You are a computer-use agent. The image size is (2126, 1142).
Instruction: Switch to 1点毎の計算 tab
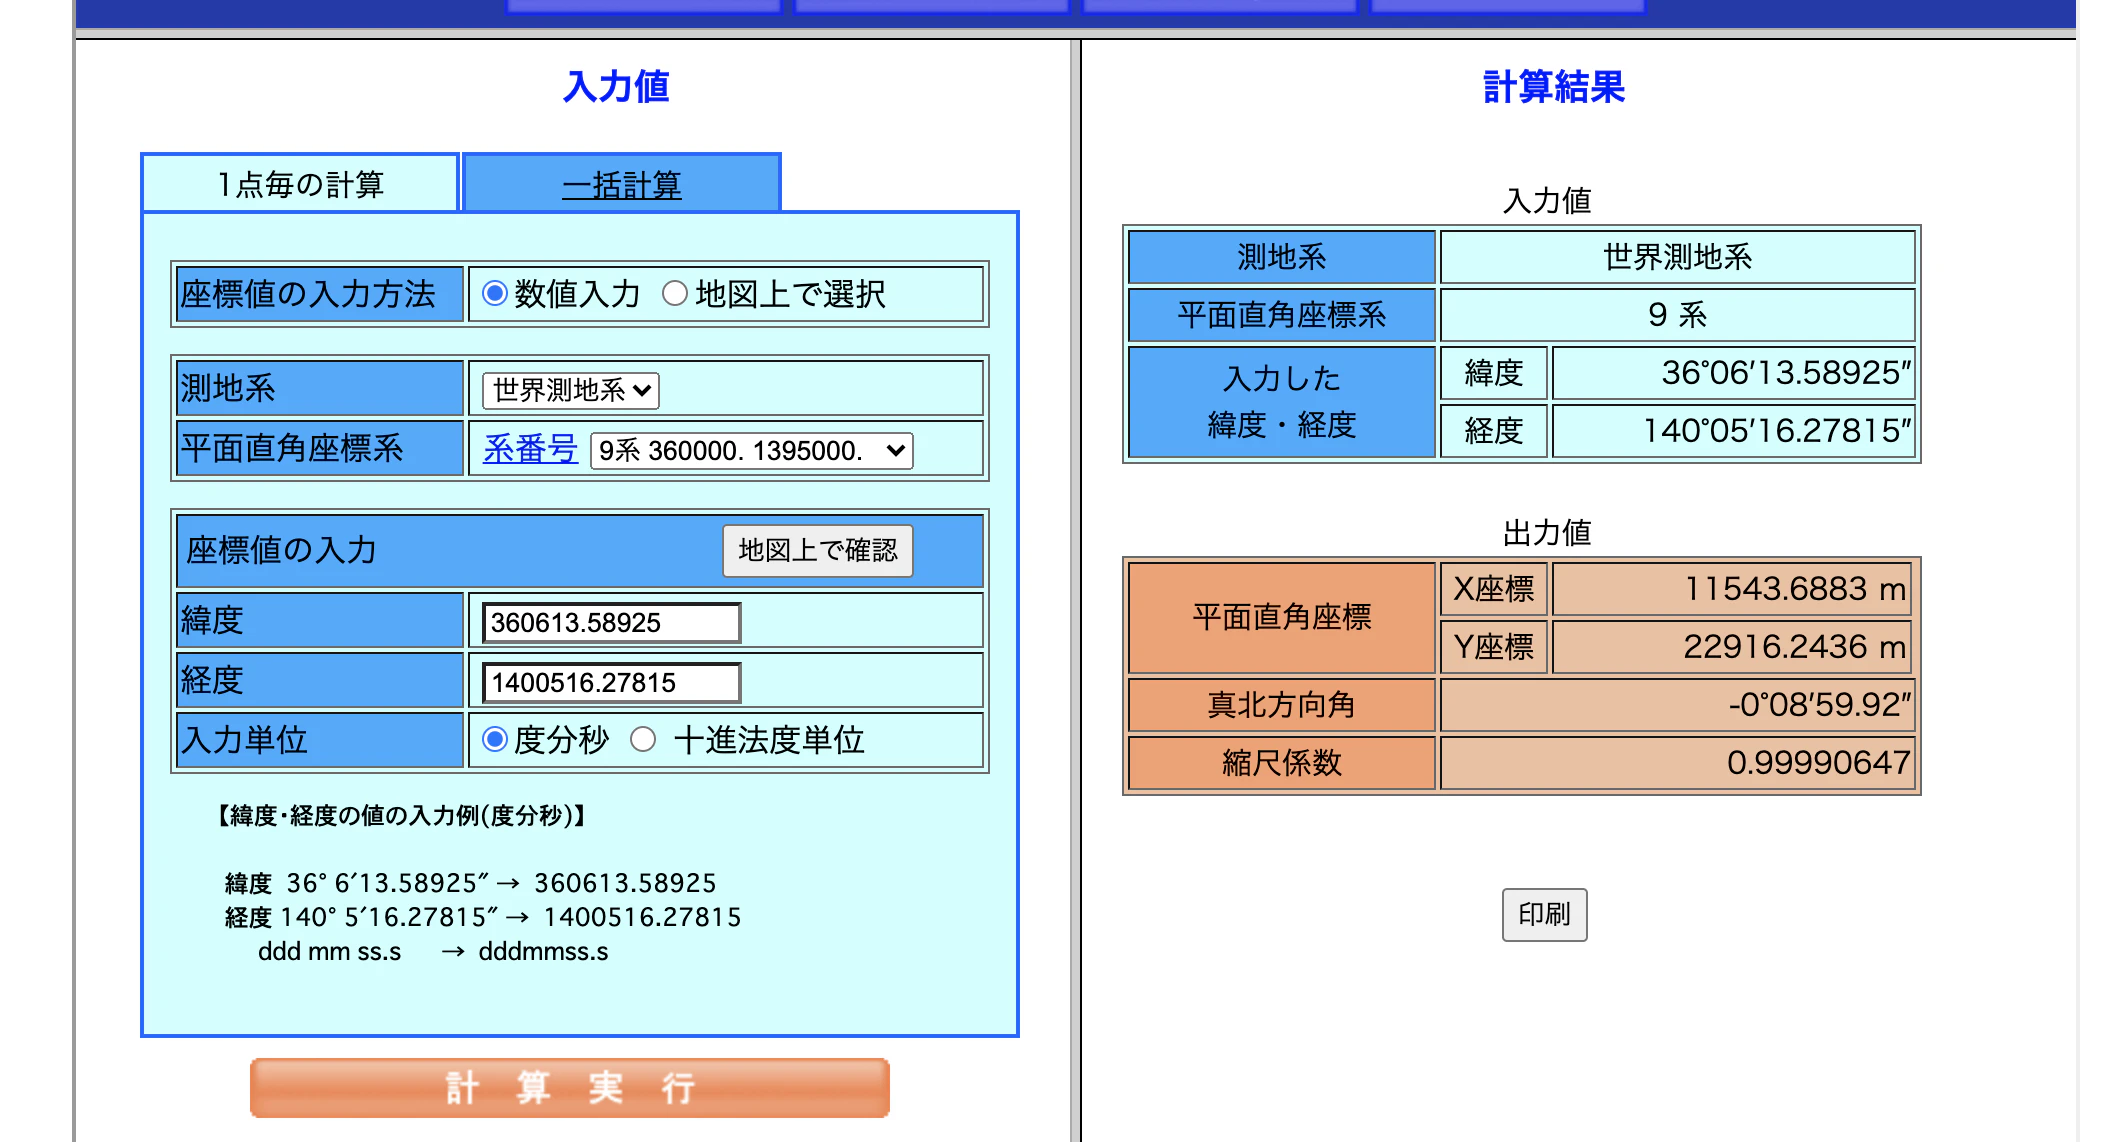pyautogui.click(x=300, y=185)
